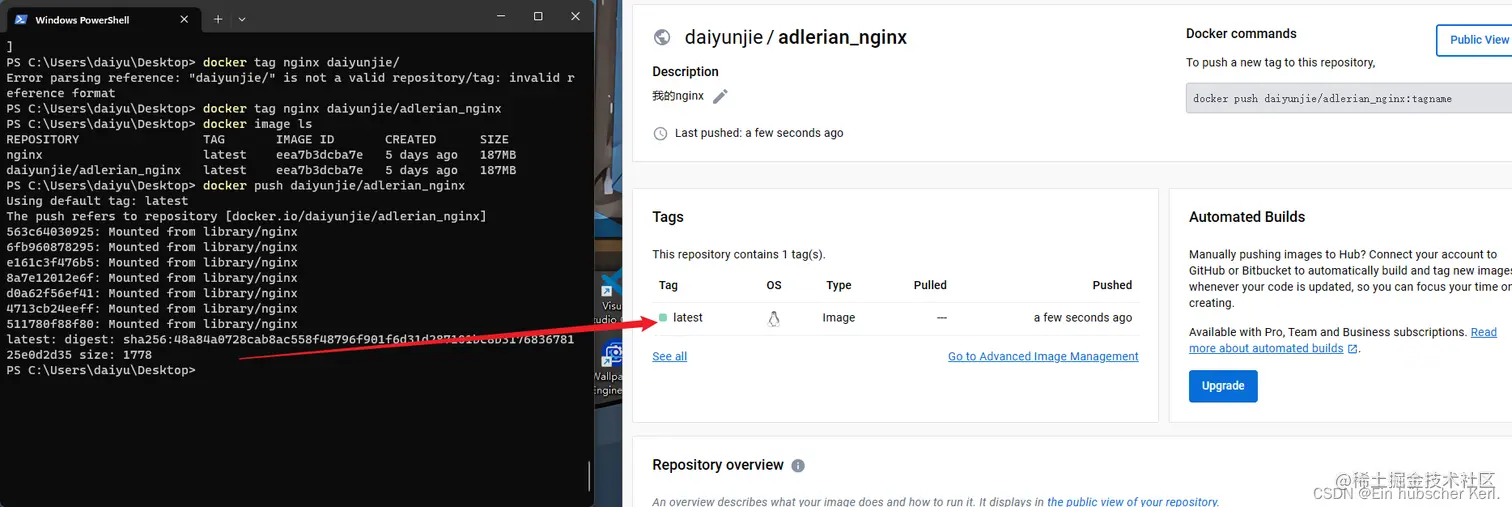Click the docker push daiyunjie/adlerian_nginx terminal command
The height and width of the screenshot is (507, 1512).
[334, 185]
